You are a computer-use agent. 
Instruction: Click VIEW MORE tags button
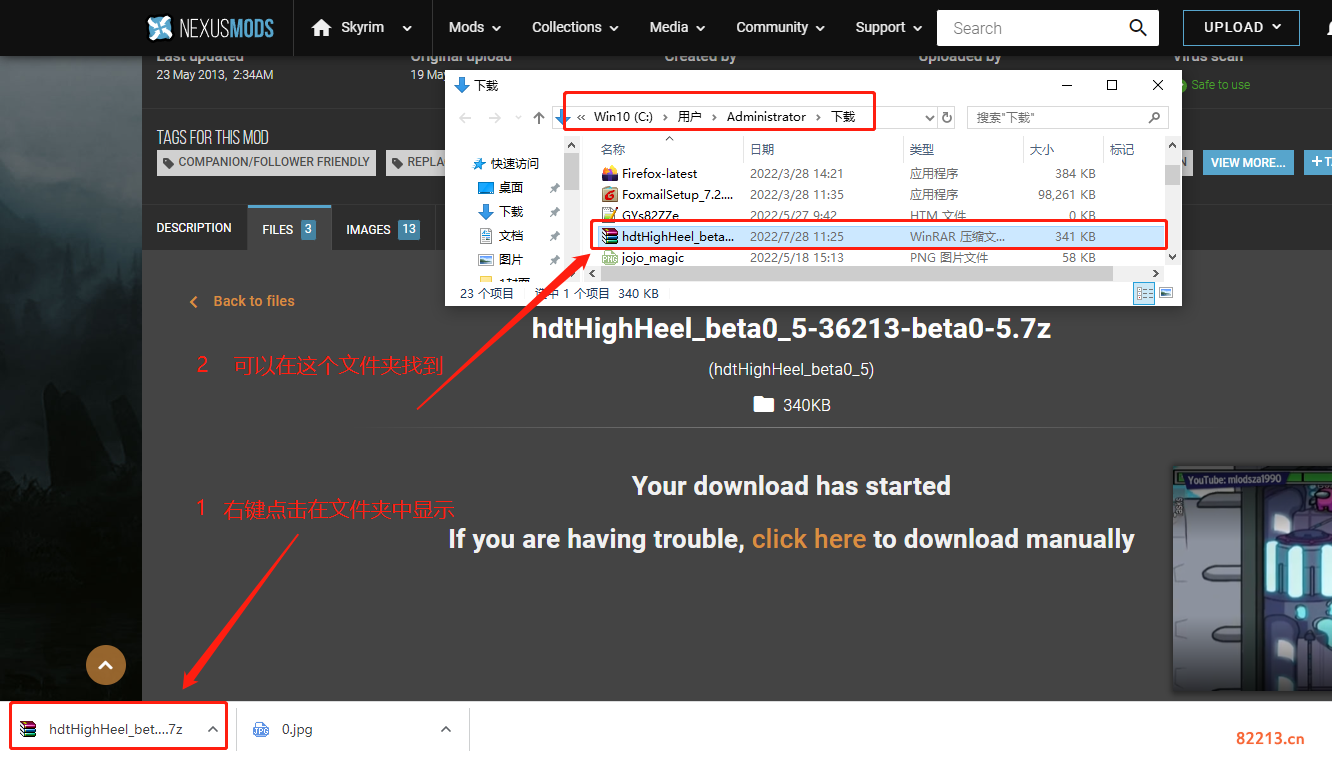1248,163
